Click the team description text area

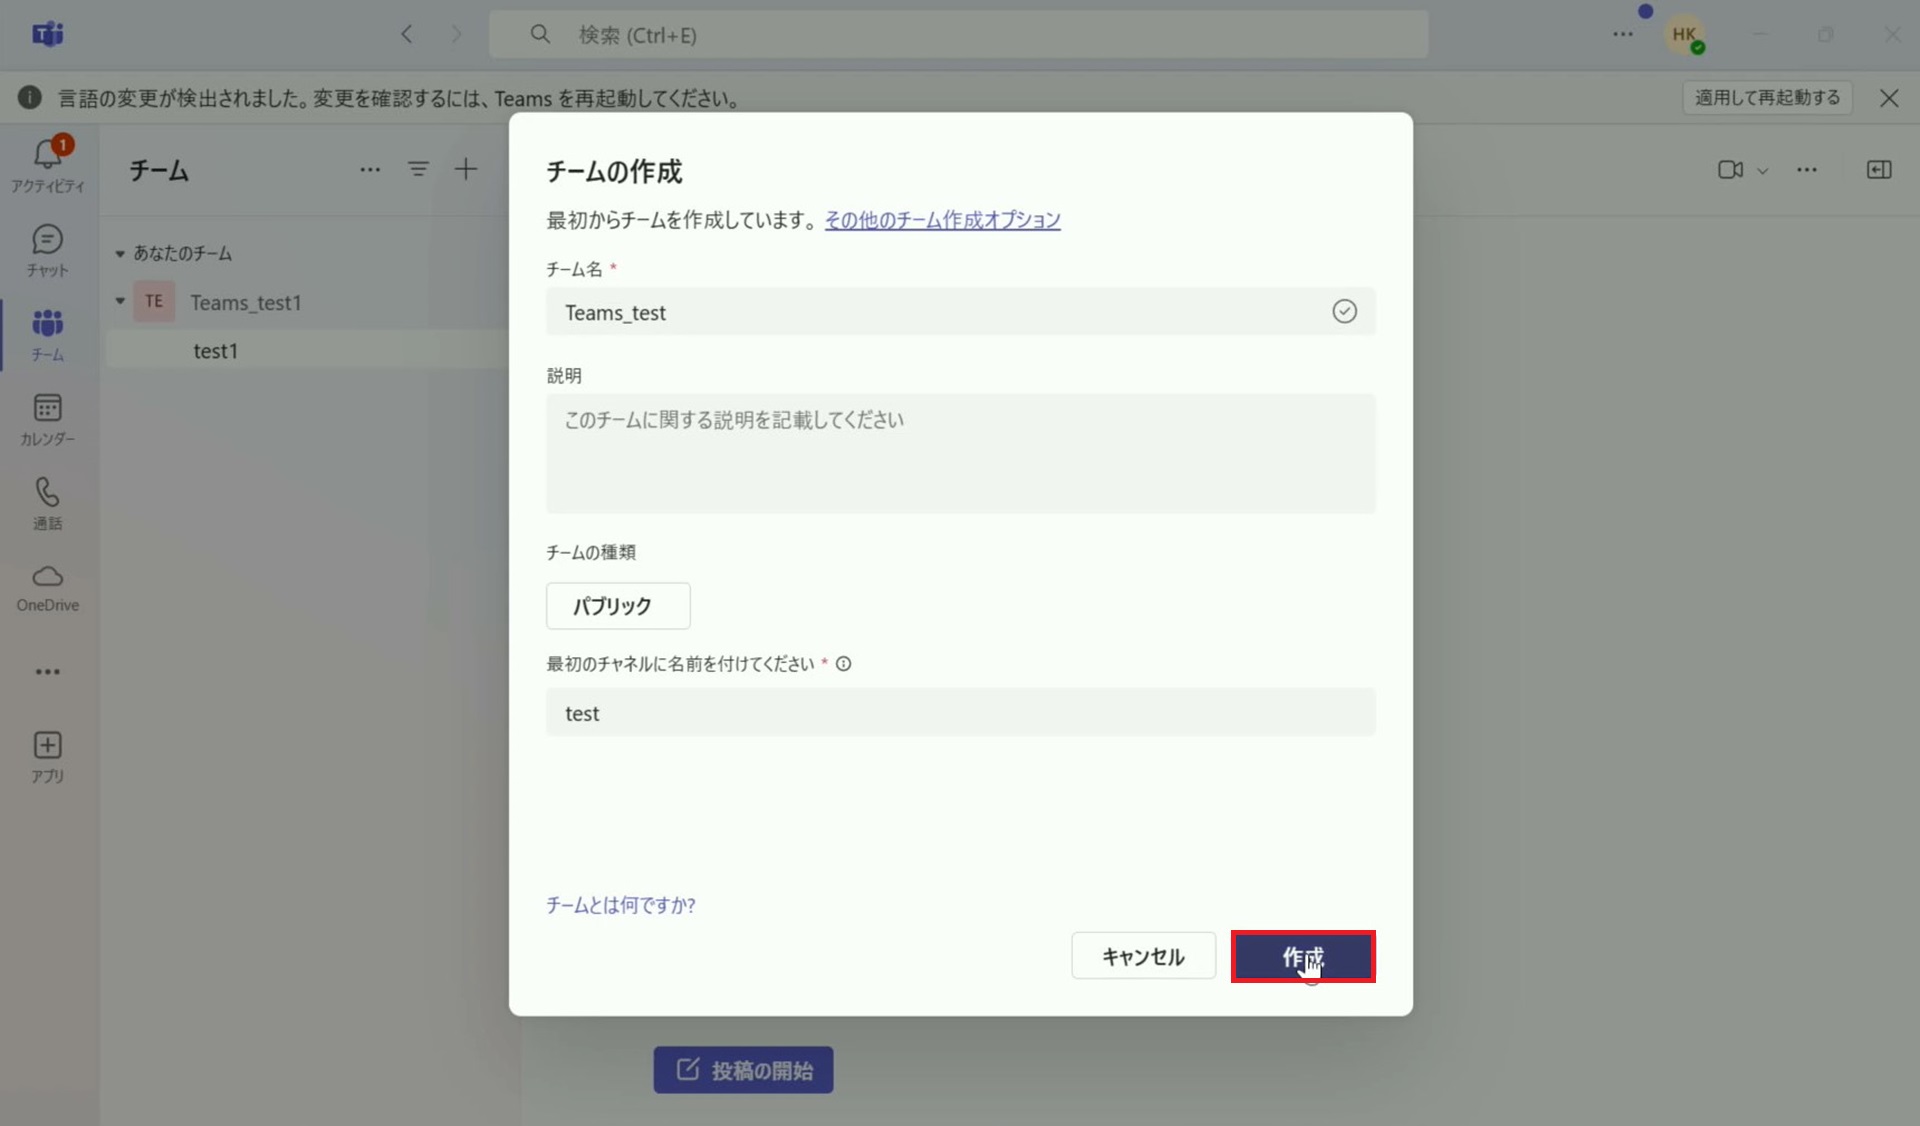coord(960,454)
